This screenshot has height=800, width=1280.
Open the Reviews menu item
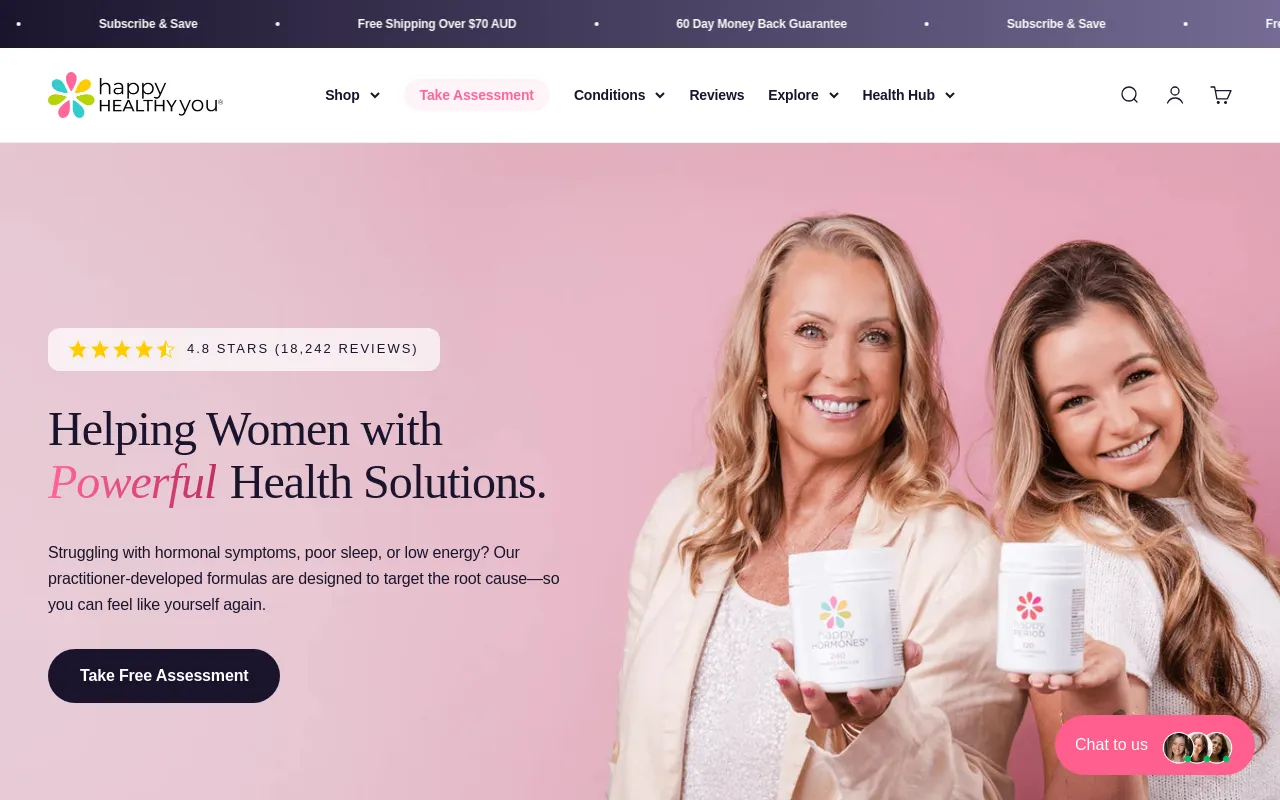click(717, 95)
